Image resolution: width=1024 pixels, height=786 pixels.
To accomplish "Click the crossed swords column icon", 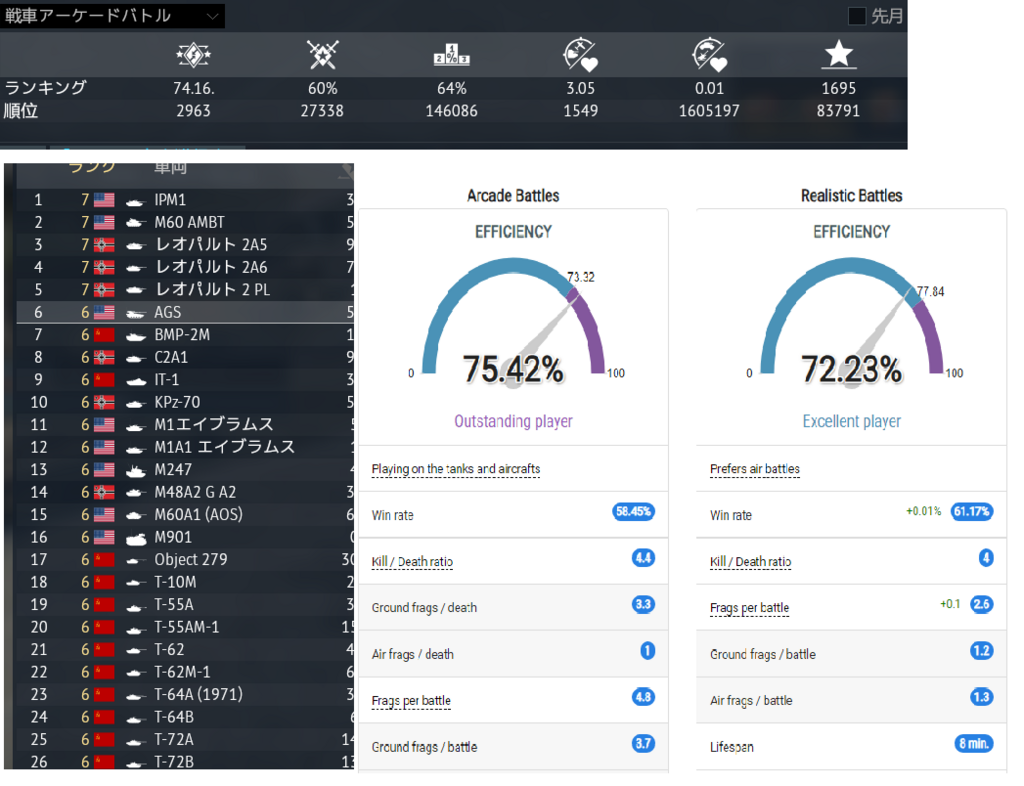I will [x=322, y=54].
